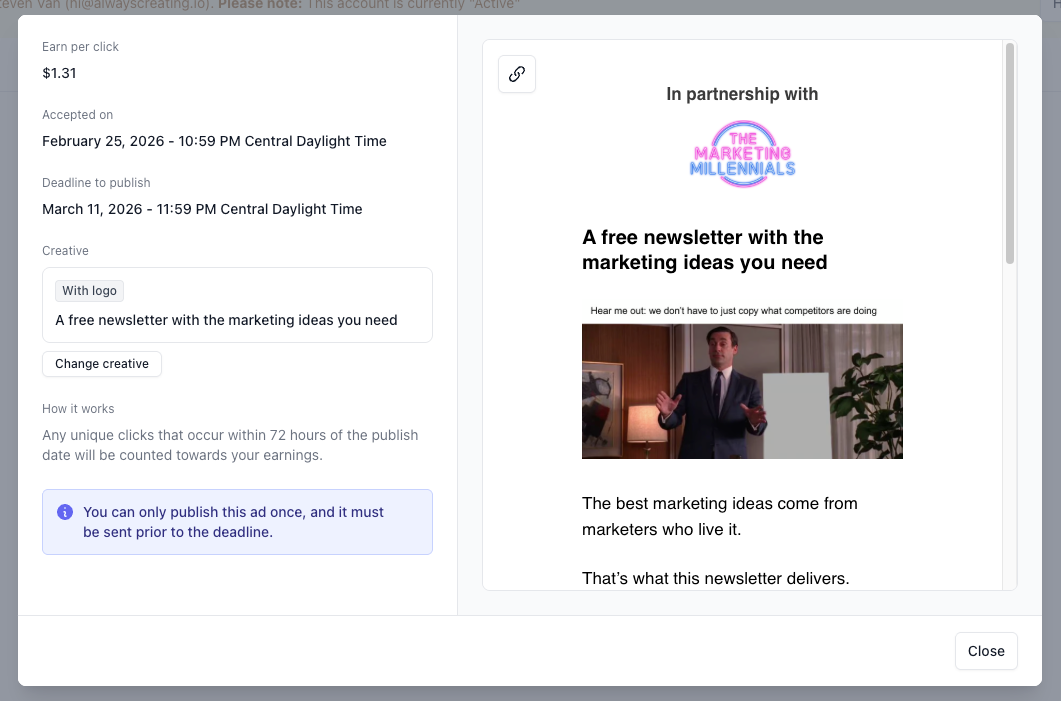Click the 'publish this ad once' notice text
The width and height of the screenshot is (1061, 701).
[x=233, y=522]
